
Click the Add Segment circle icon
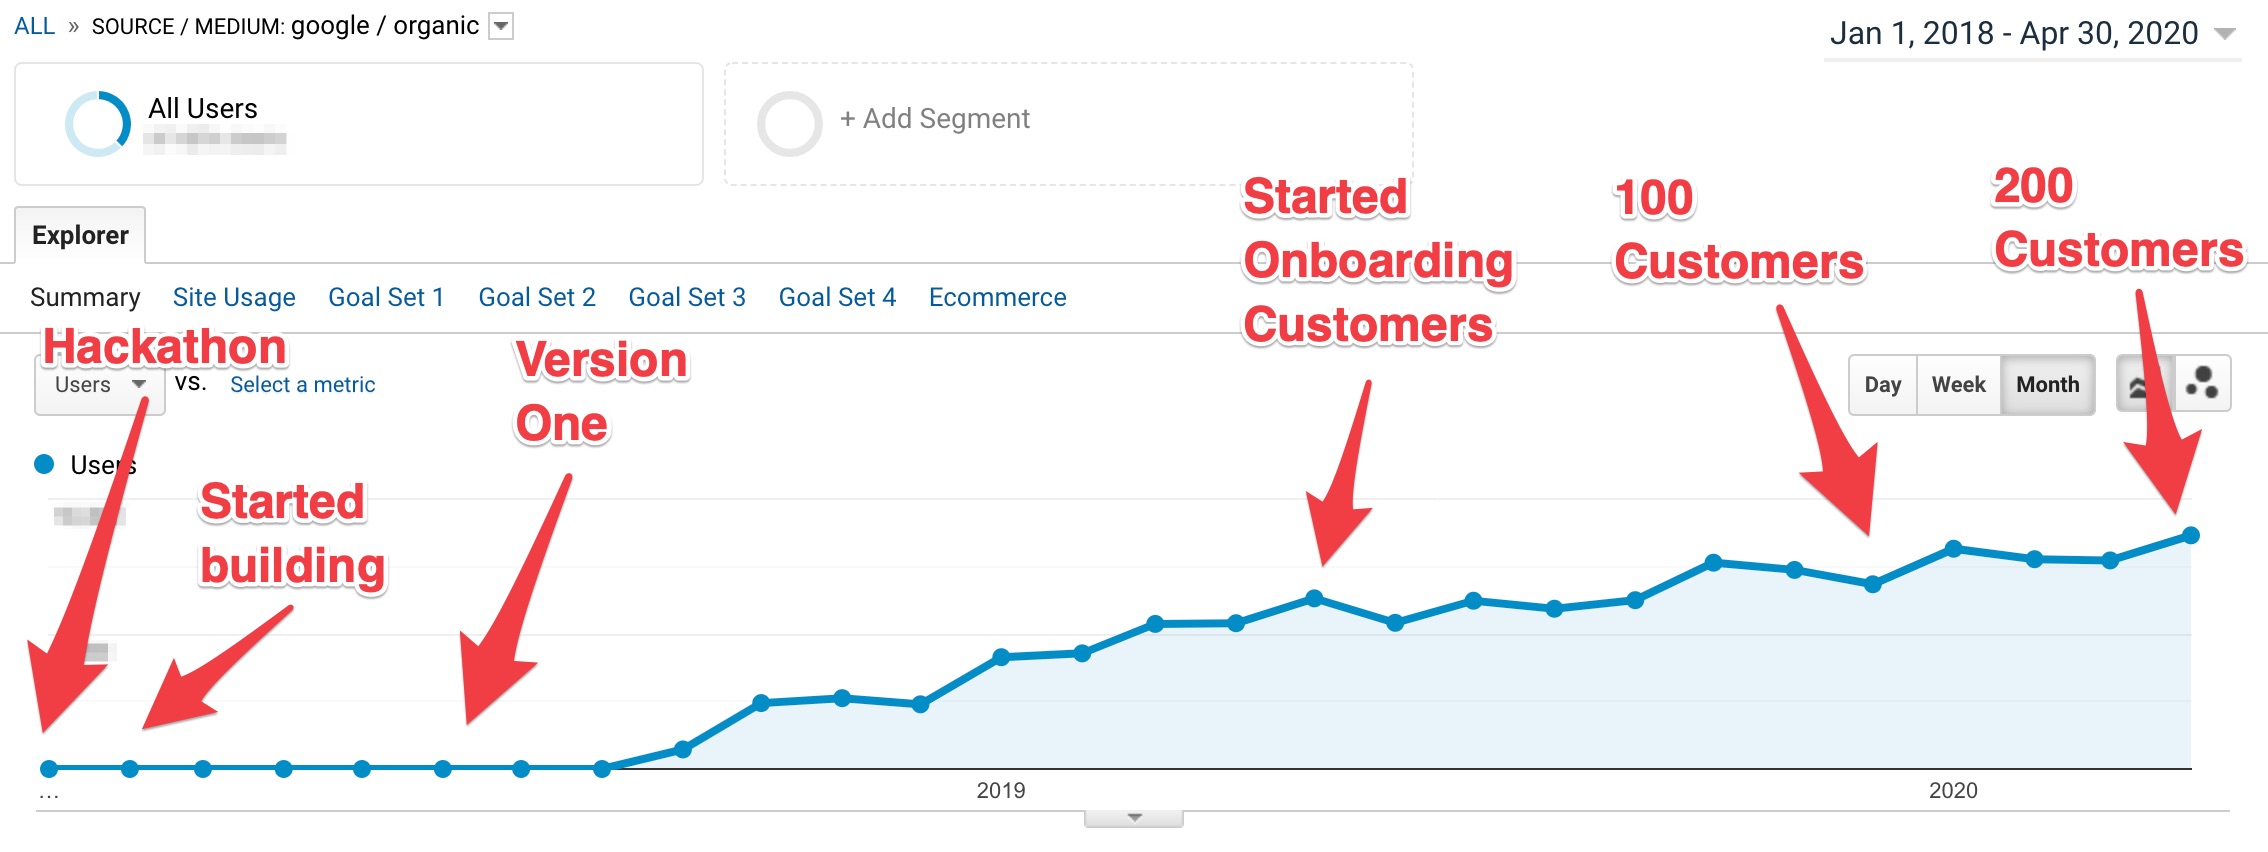tap(790, 118)
